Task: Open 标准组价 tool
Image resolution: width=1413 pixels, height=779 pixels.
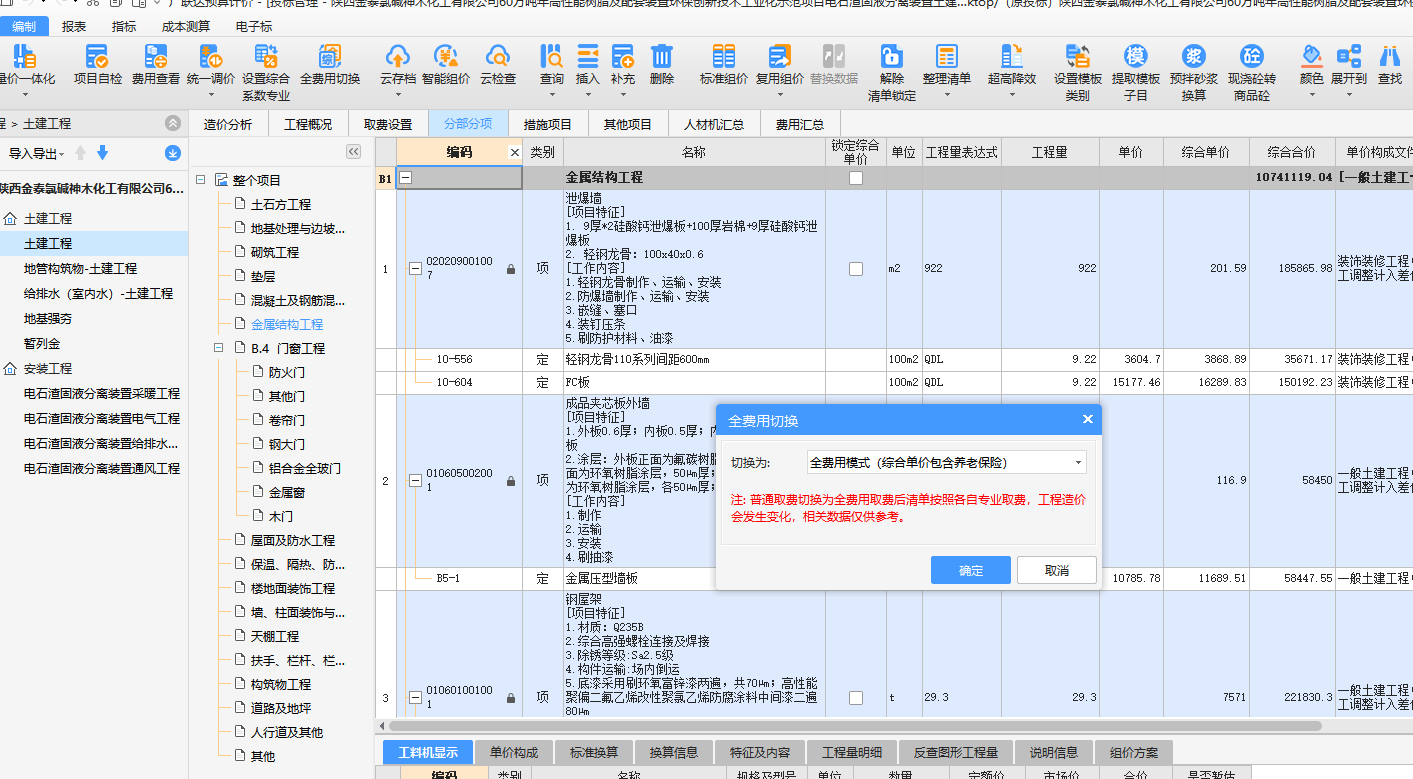Action: pos(723,65)
